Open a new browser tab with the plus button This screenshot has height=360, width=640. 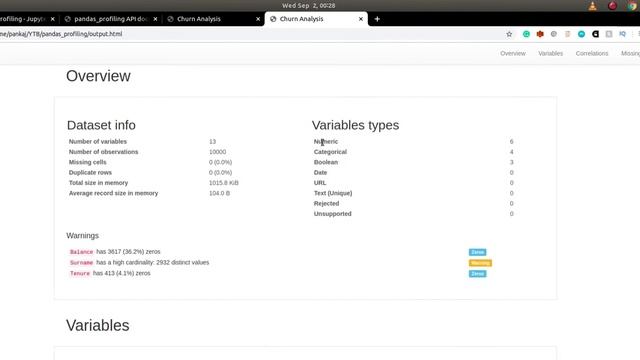click(x=377, y=19)
